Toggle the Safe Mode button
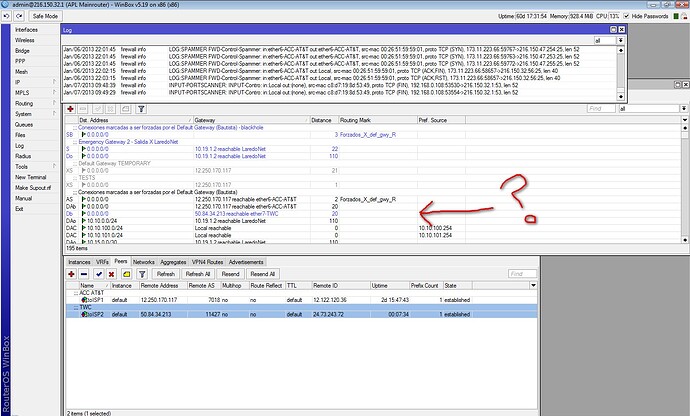 pyautogui.click(x=45, y=16)
